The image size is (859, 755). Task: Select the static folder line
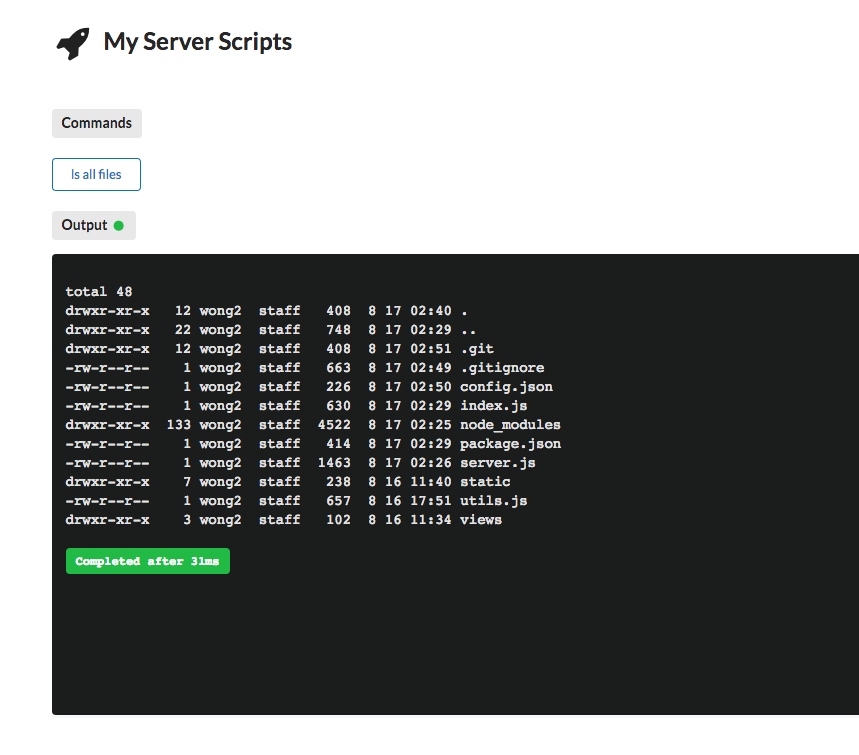(x=300, y=481)
